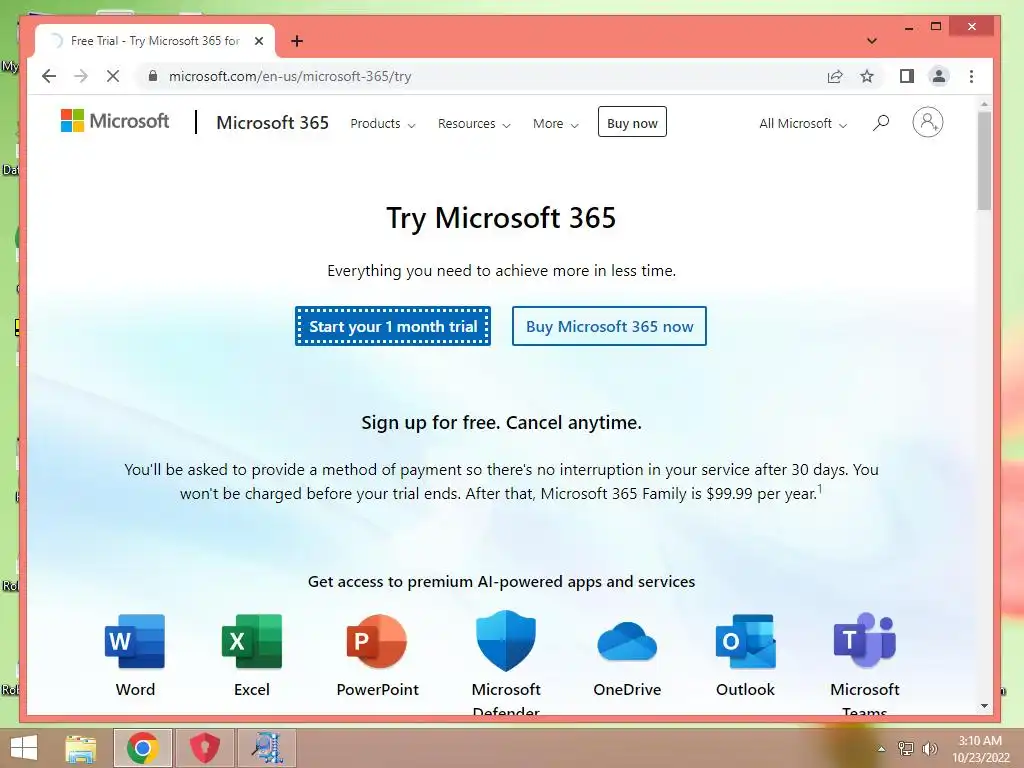Open the site search magnifier icon
Viewport: 1024px width, 768px height.
(881, 123)
